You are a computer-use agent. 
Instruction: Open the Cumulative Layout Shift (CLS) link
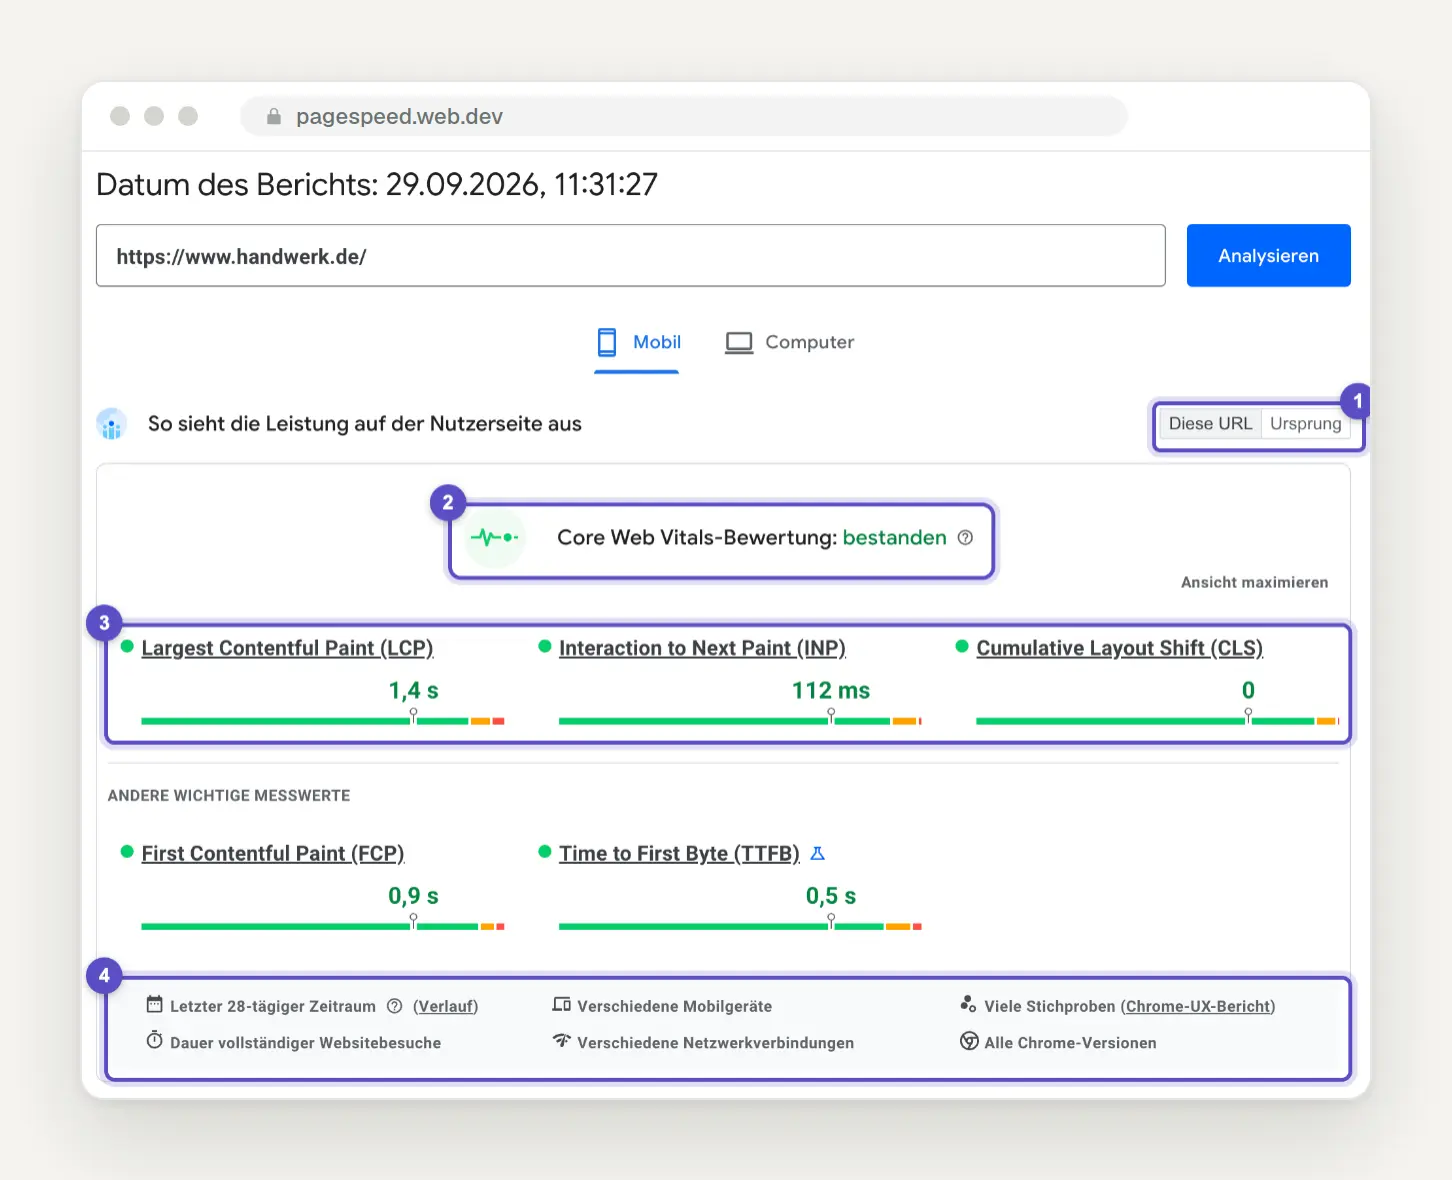(x=1119, y=648)
